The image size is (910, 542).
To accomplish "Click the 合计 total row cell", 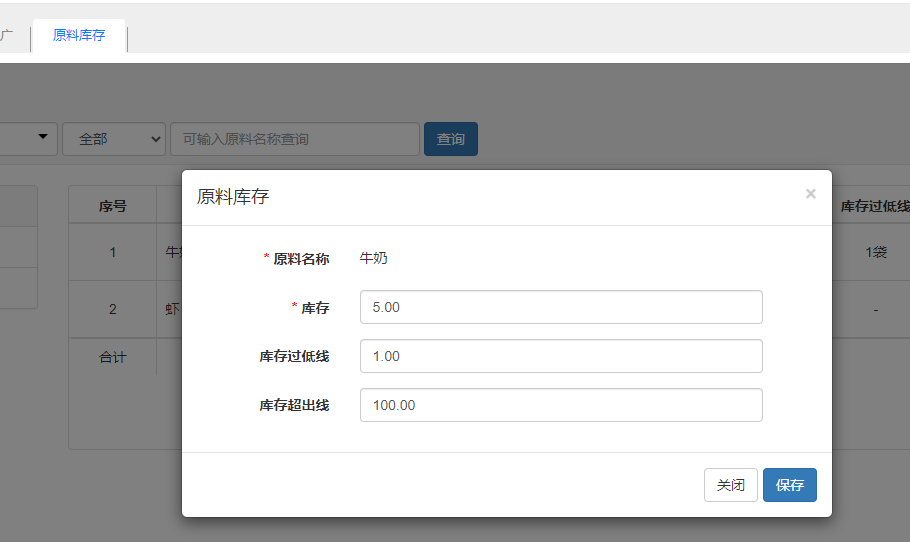I will (112, 357).
